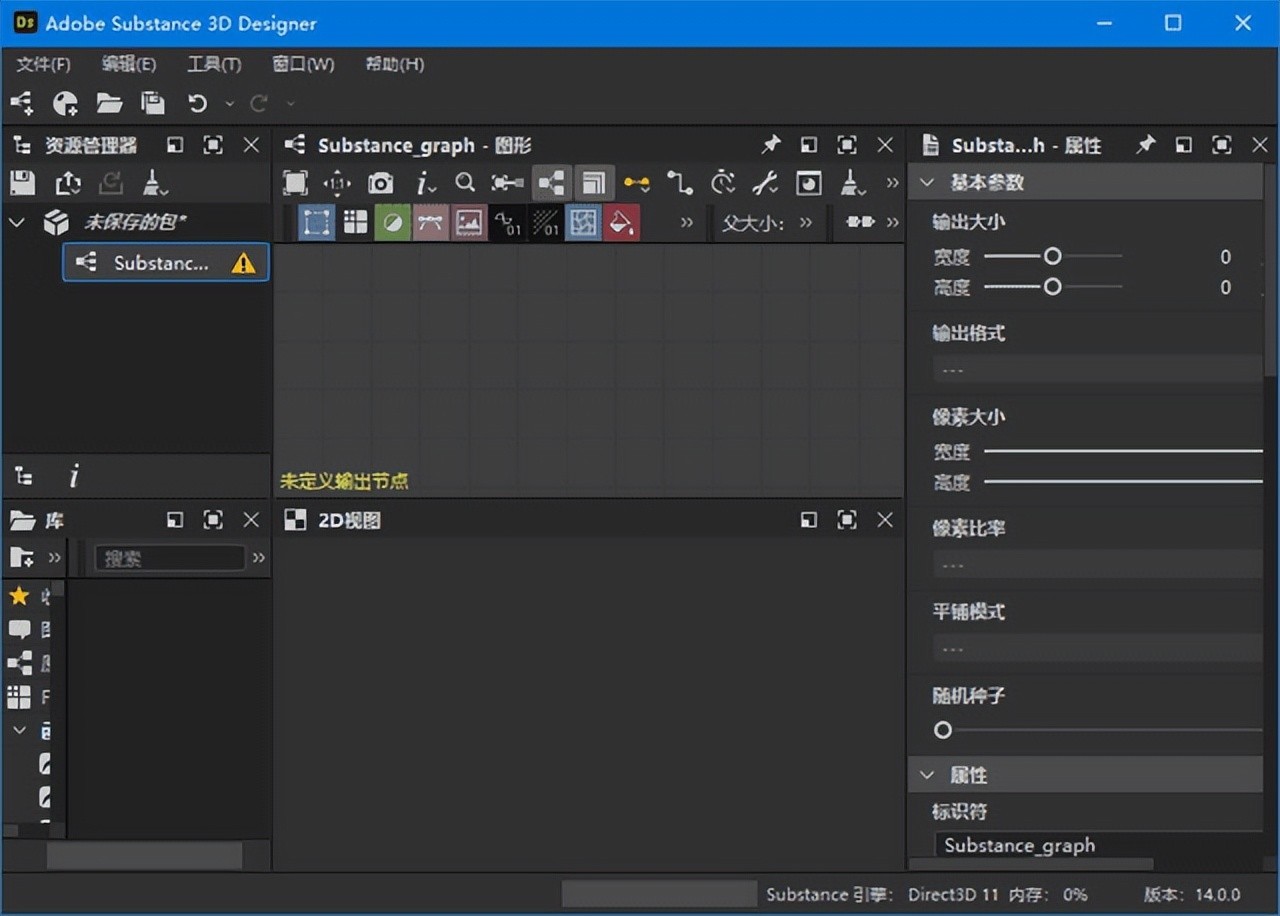The height and width of the screenshot is (916, 1280).
Task: Click the save floppy icon in explorer panel
Action: (x=22, y=183)
